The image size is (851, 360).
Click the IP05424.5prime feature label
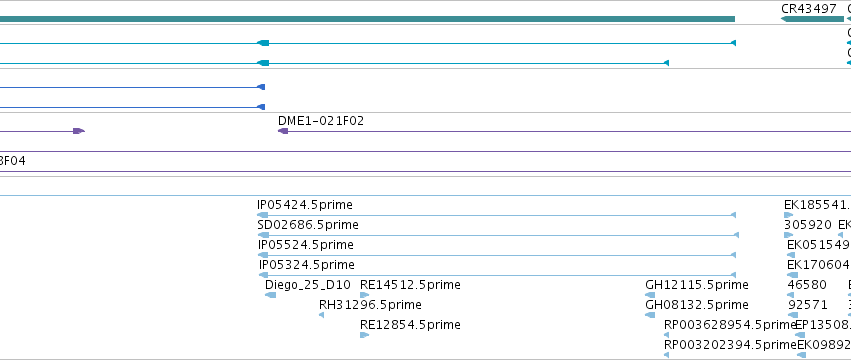304,205
